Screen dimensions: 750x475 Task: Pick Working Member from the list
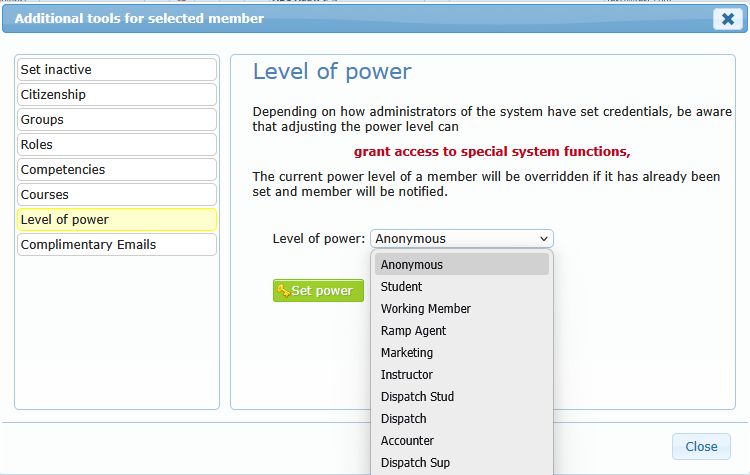tap(461, 309)
